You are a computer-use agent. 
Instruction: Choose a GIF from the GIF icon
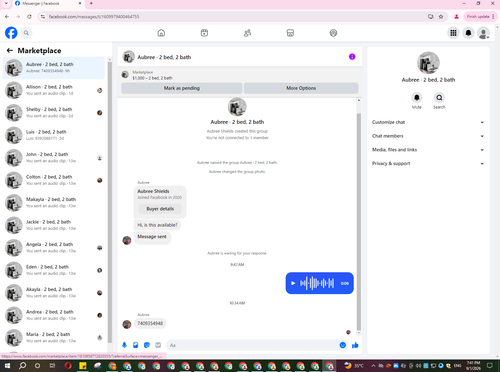click(158, 345)
